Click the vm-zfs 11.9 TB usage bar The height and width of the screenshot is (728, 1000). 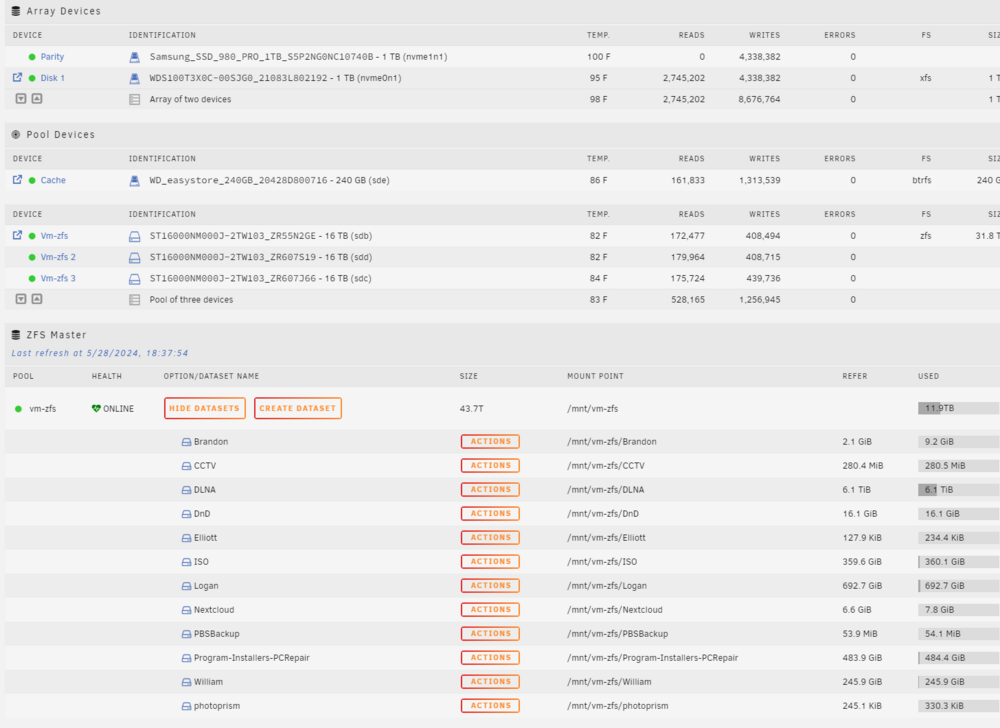pyautogui.click(x=959, y=409)
